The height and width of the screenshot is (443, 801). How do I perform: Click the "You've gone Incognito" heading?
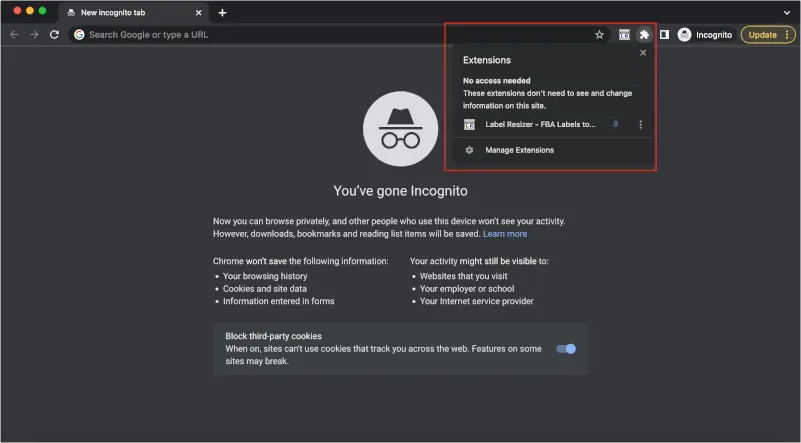tap(400, 191)
